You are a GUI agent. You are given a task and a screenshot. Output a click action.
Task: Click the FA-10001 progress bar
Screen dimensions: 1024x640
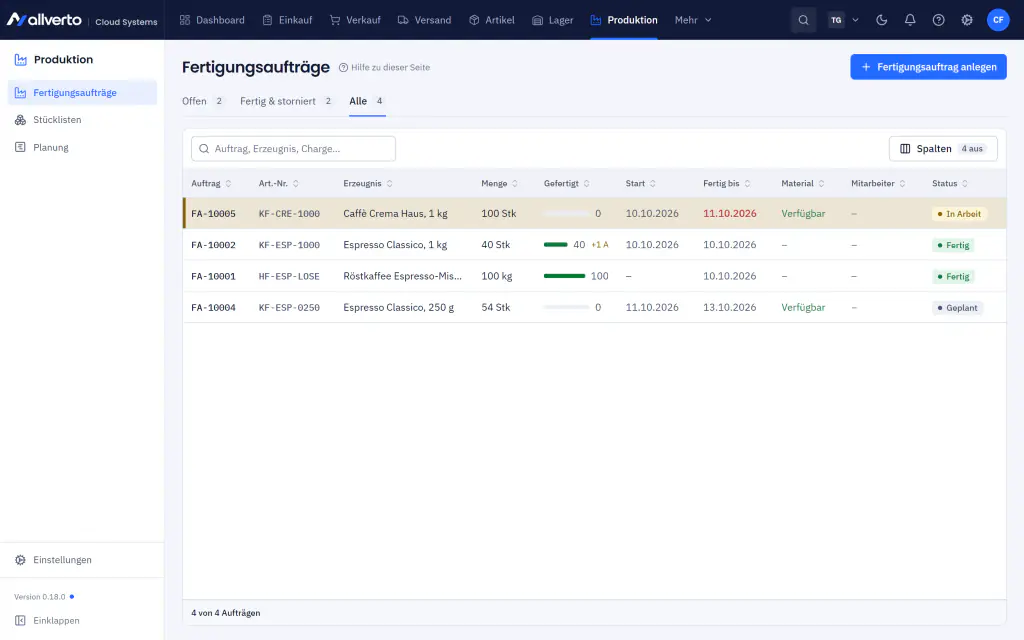[x=564, y=276]
